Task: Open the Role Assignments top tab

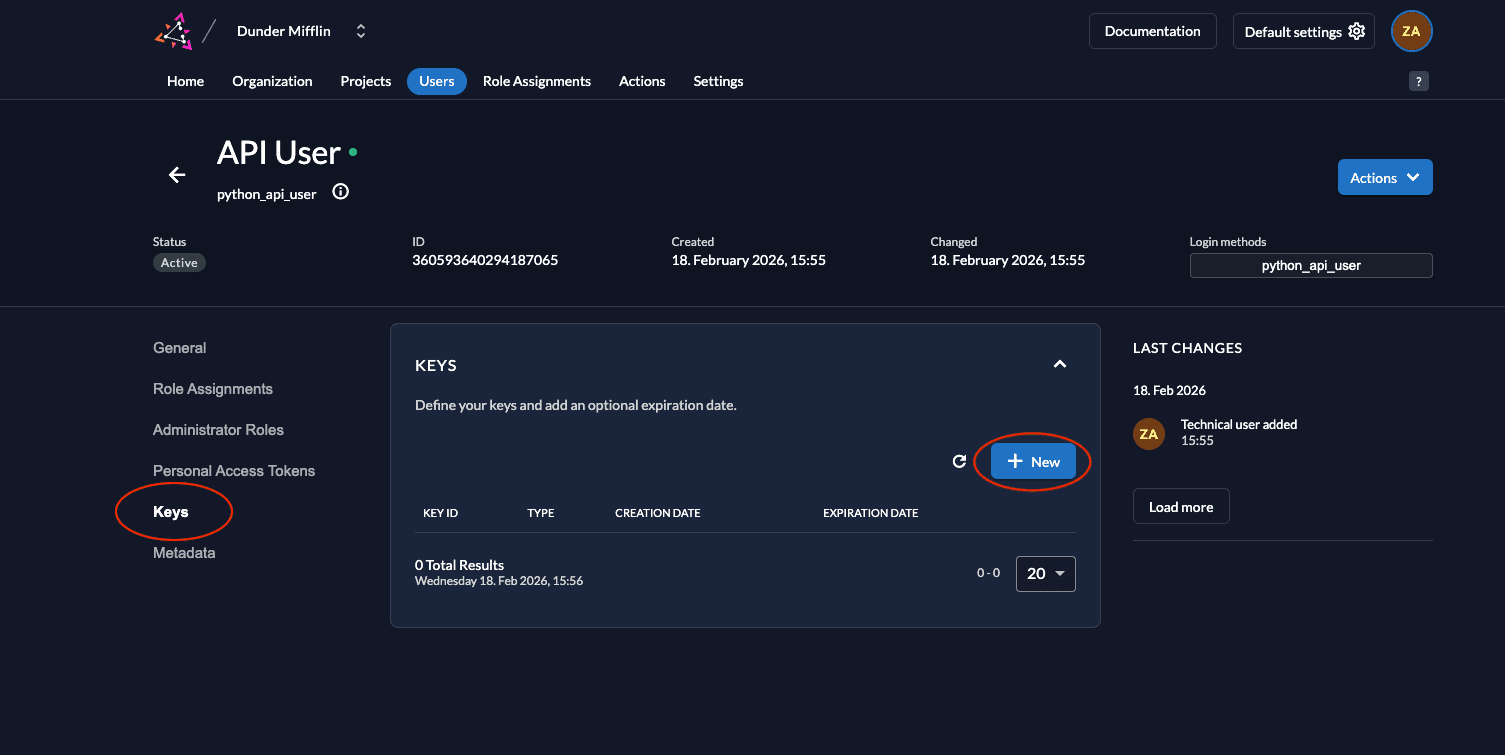Action: [536, 81]
